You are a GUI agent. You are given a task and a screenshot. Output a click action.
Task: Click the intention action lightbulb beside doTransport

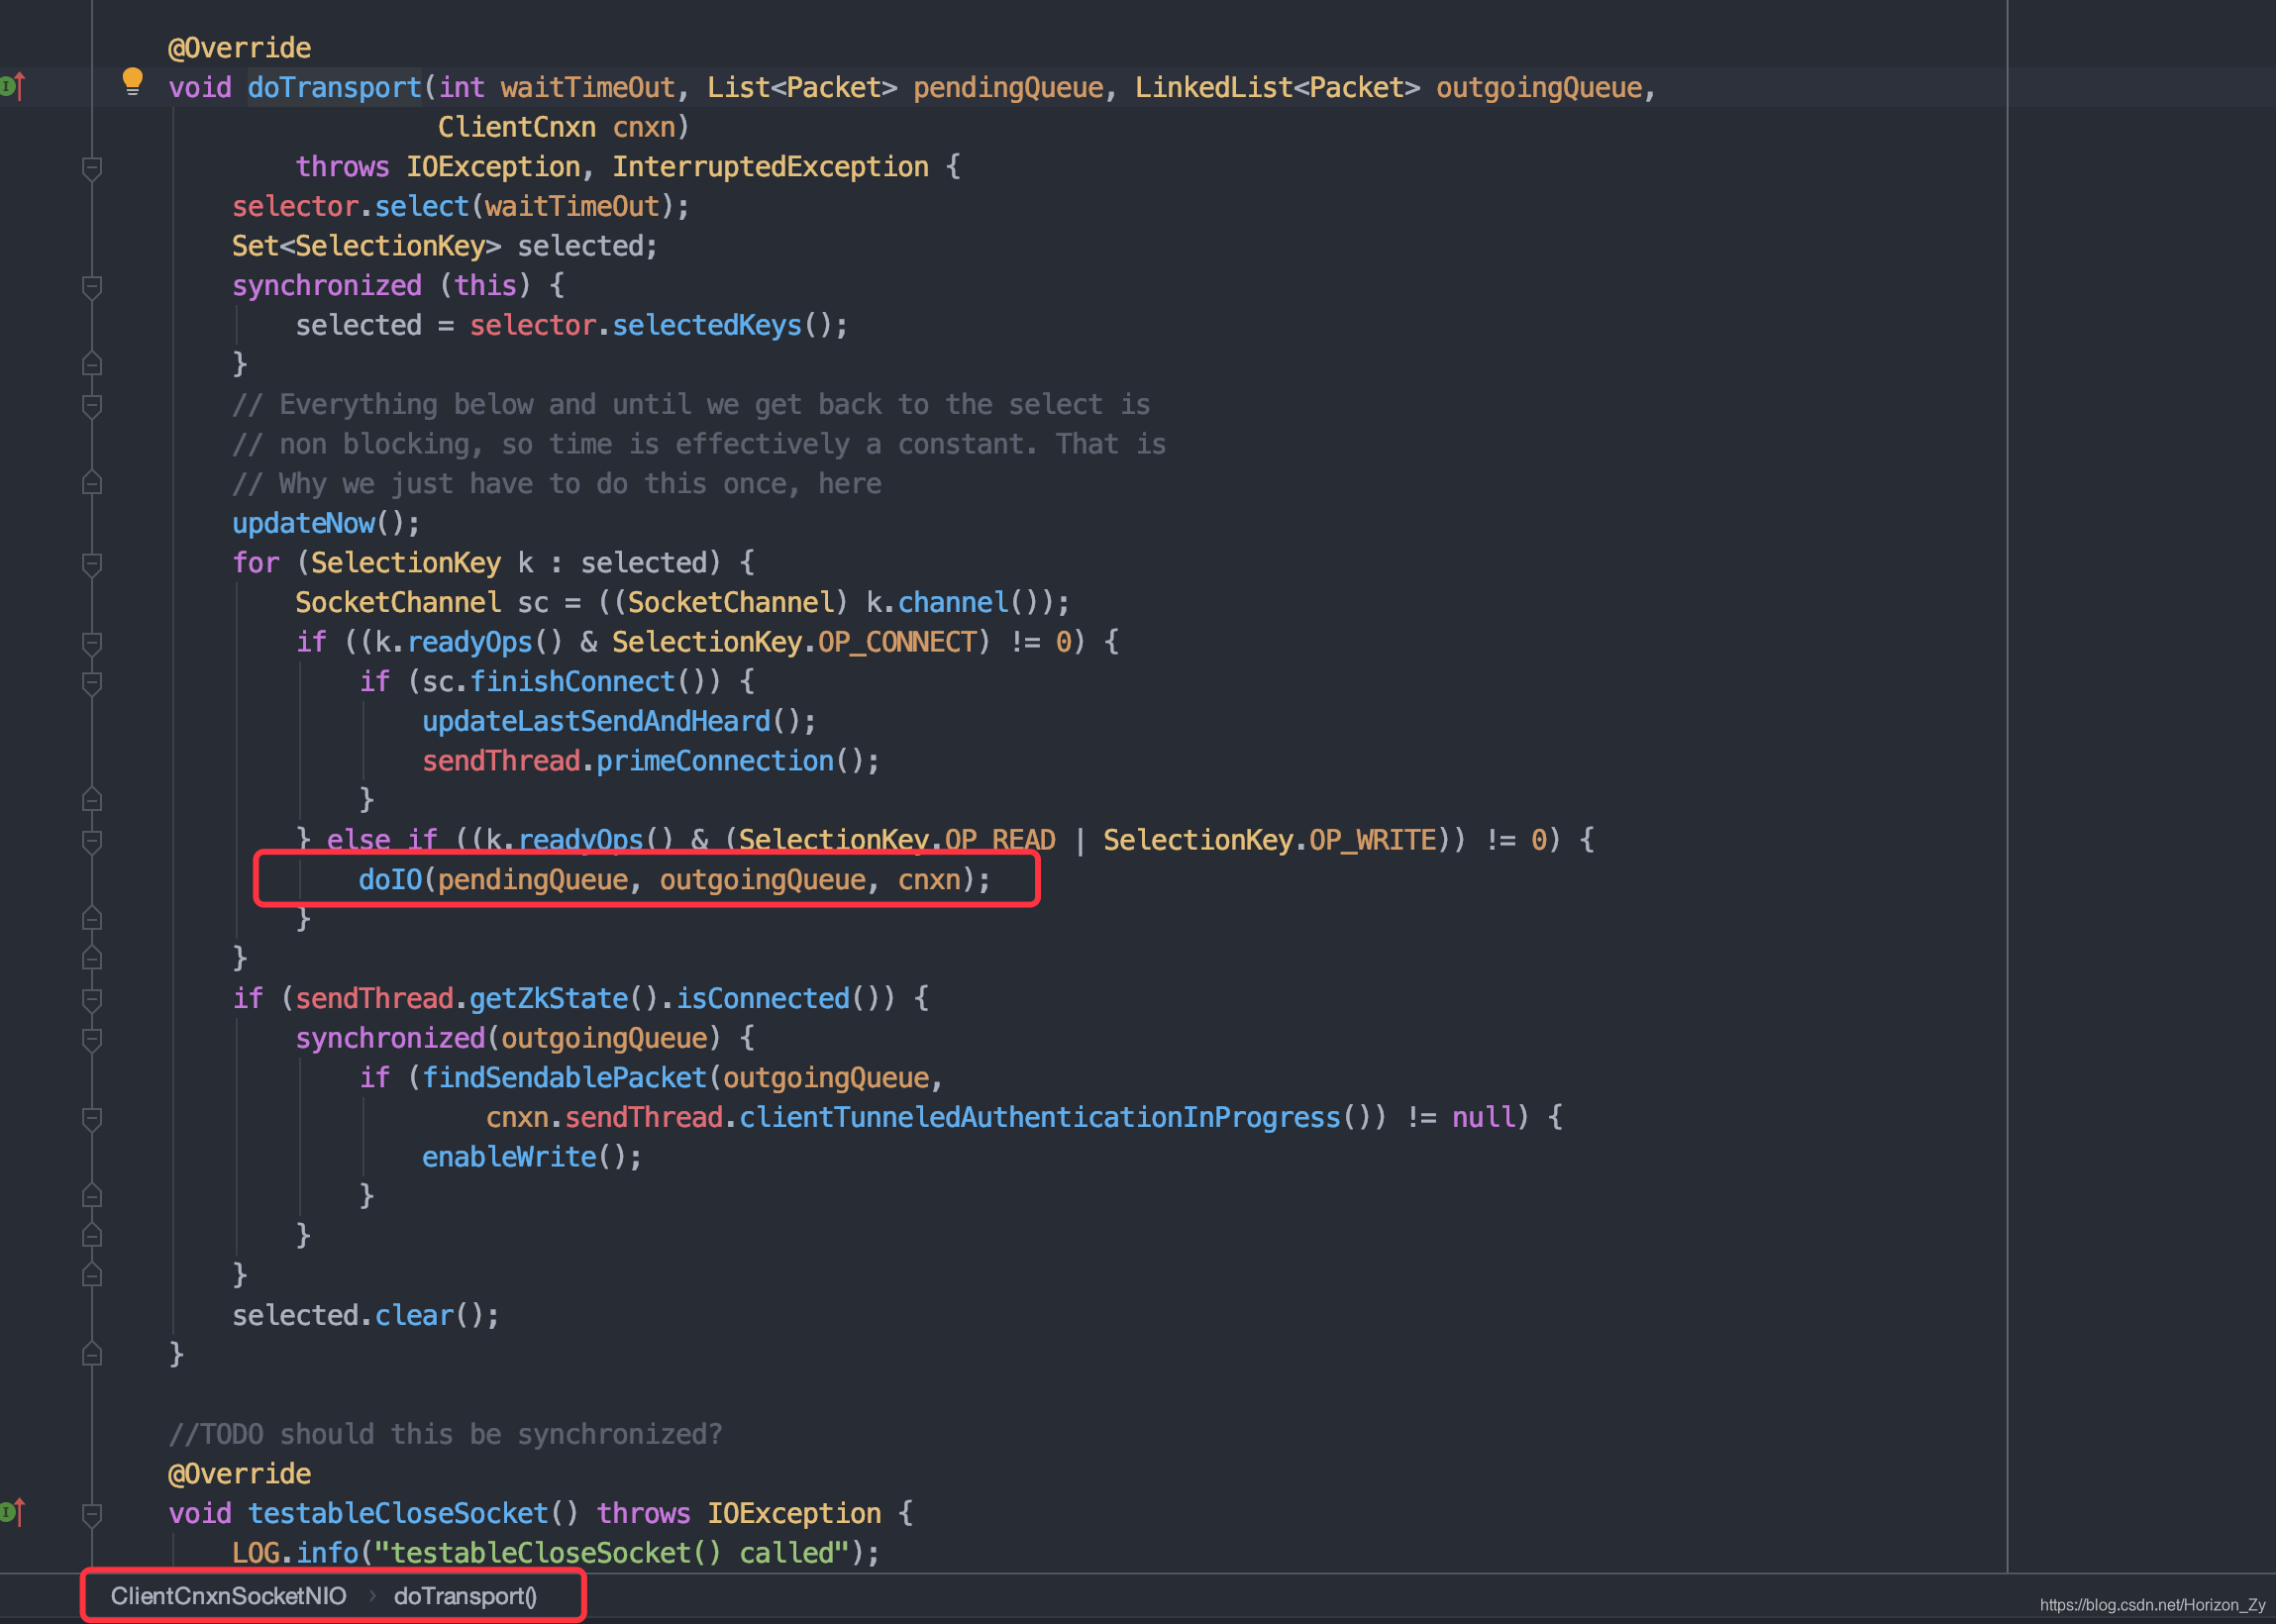(x=133, y=82)
